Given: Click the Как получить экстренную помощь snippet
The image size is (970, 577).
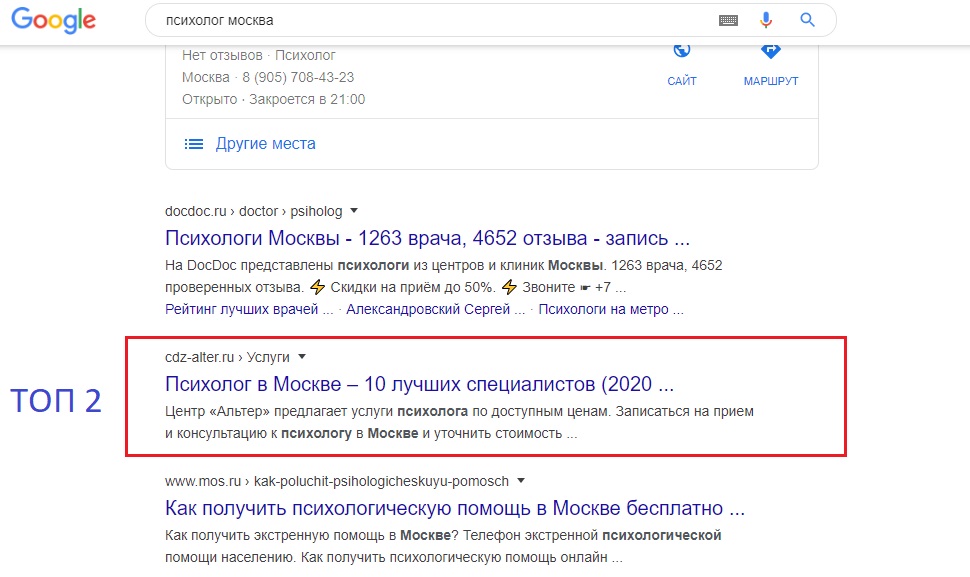Looking at the screenshot, I should click(443, 546).
